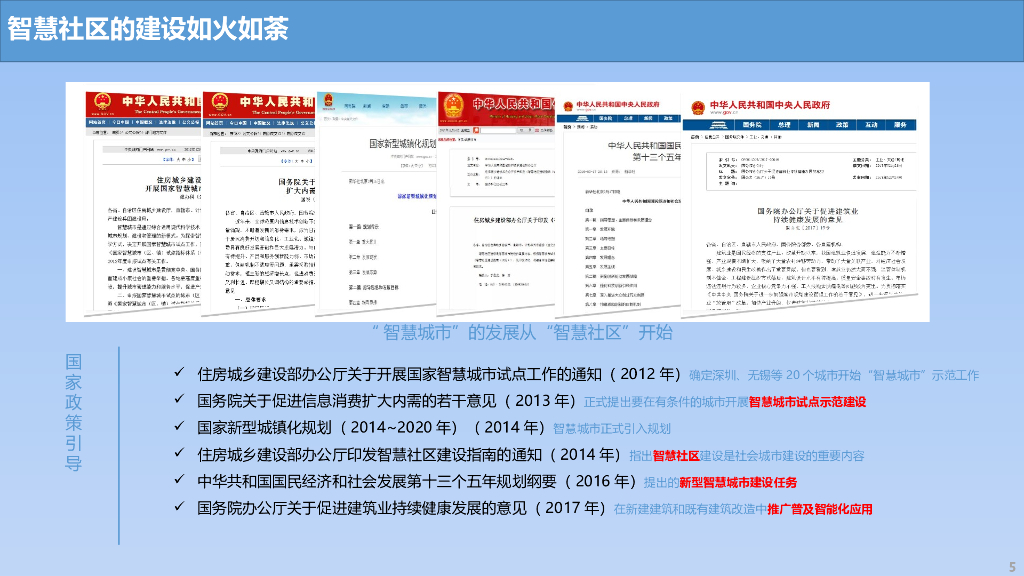Open 服务 tab in the rightmost document nav
The image size is (1024, 576).
pyautogui.click(x=900, y=125)
